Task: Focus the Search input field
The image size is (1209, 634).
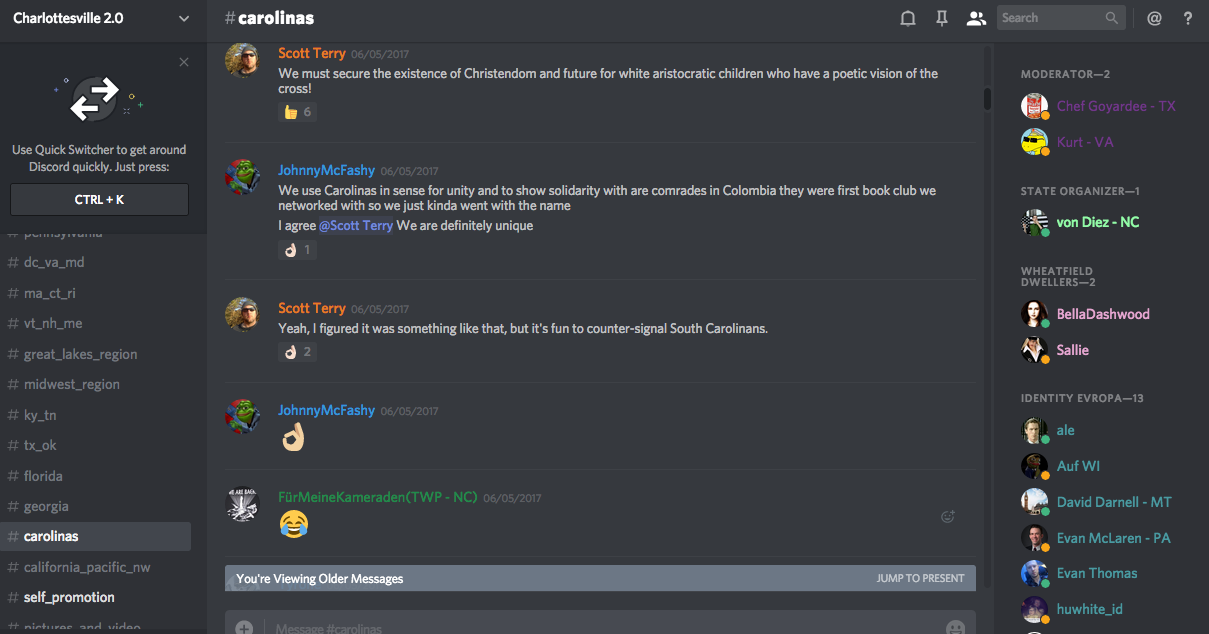Action: click(x=1050, y=18)
